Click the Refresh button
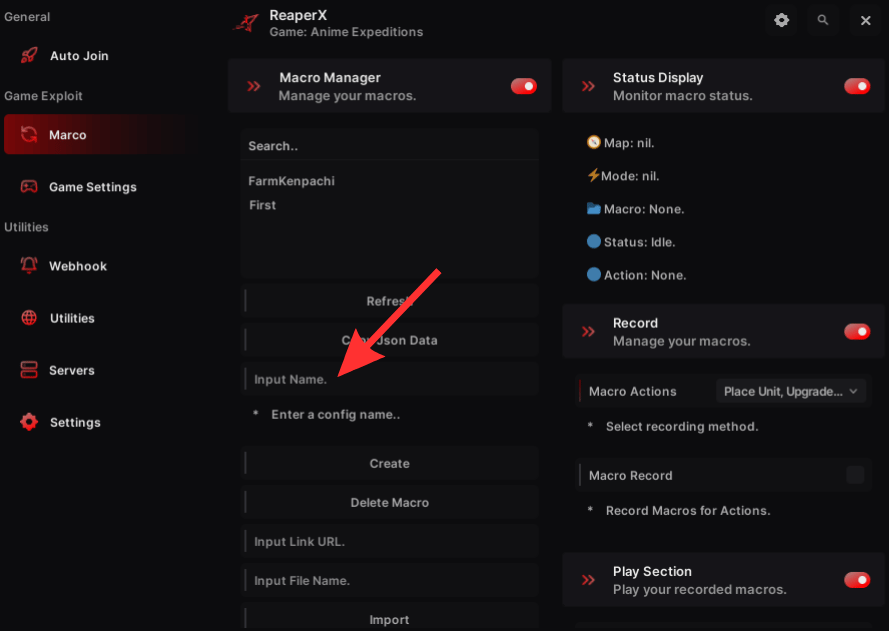Image resolution: width=889 pixels, height=631 pixels. pyautogui.click(x=390, y=301)
